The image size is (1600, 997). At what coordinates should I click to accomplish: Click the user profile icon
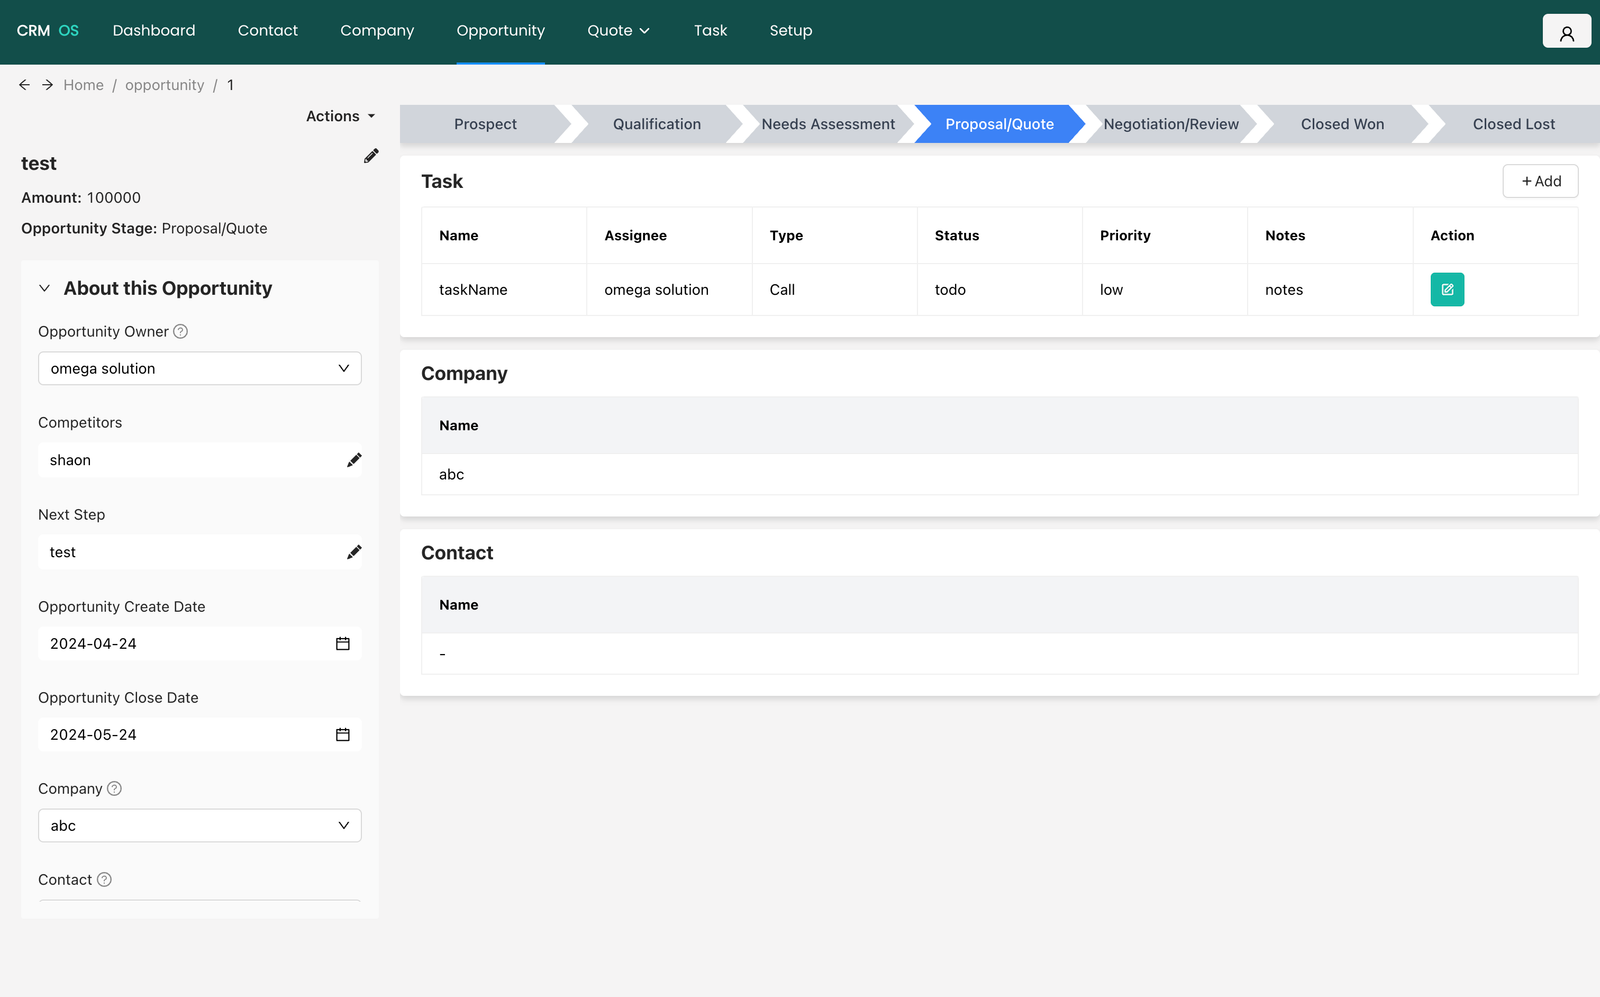pos(1566,32)
